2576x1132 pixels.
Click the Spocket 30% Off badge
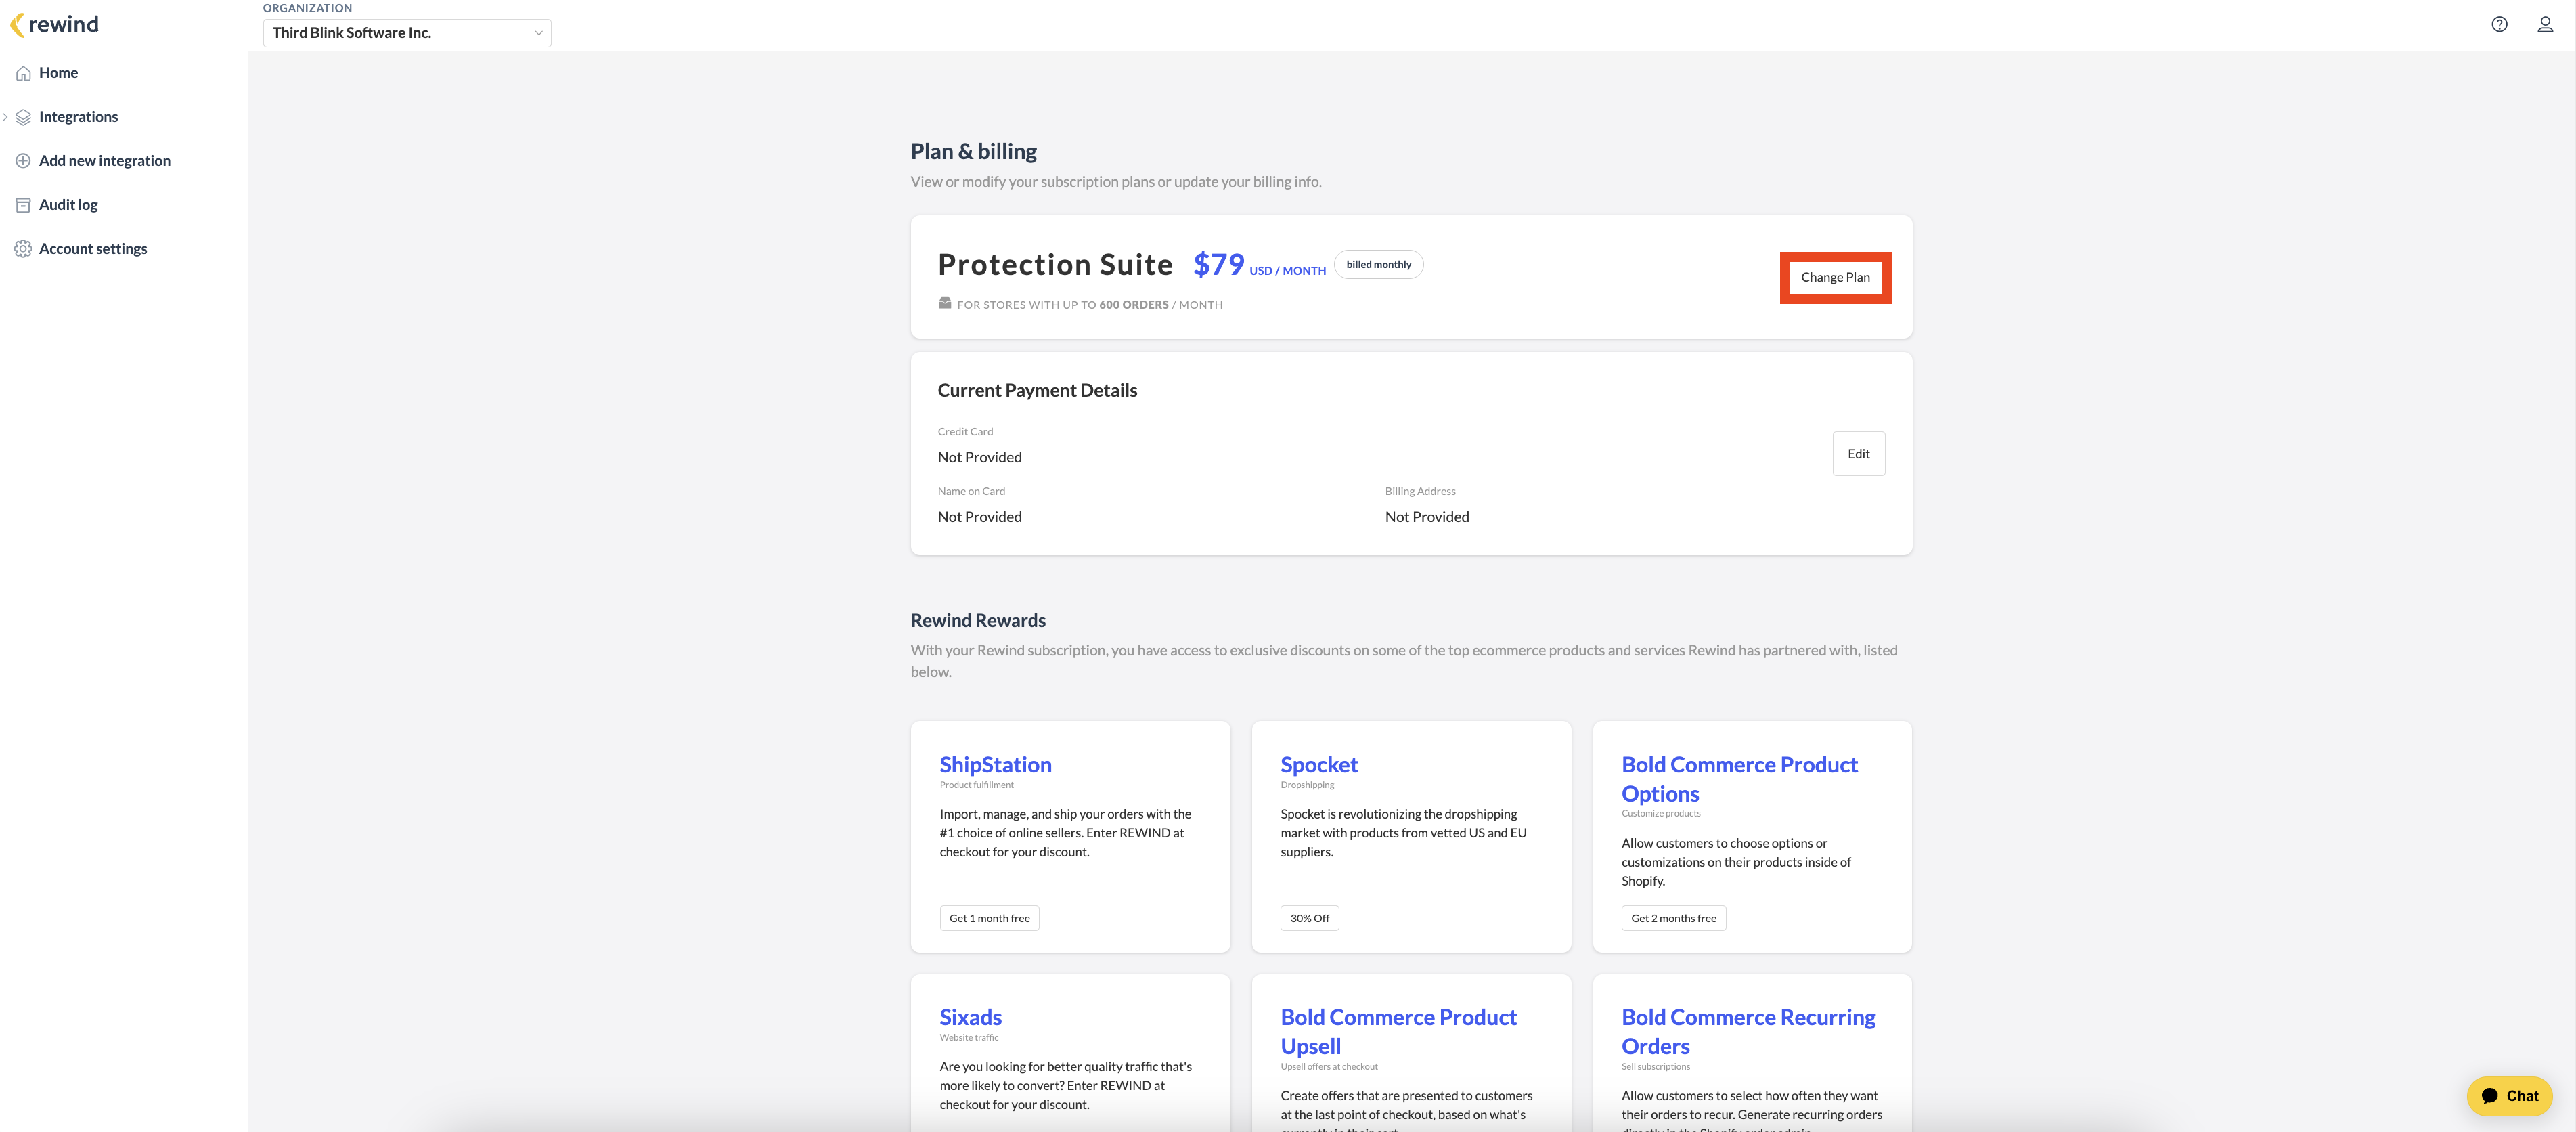[1309, 918]
